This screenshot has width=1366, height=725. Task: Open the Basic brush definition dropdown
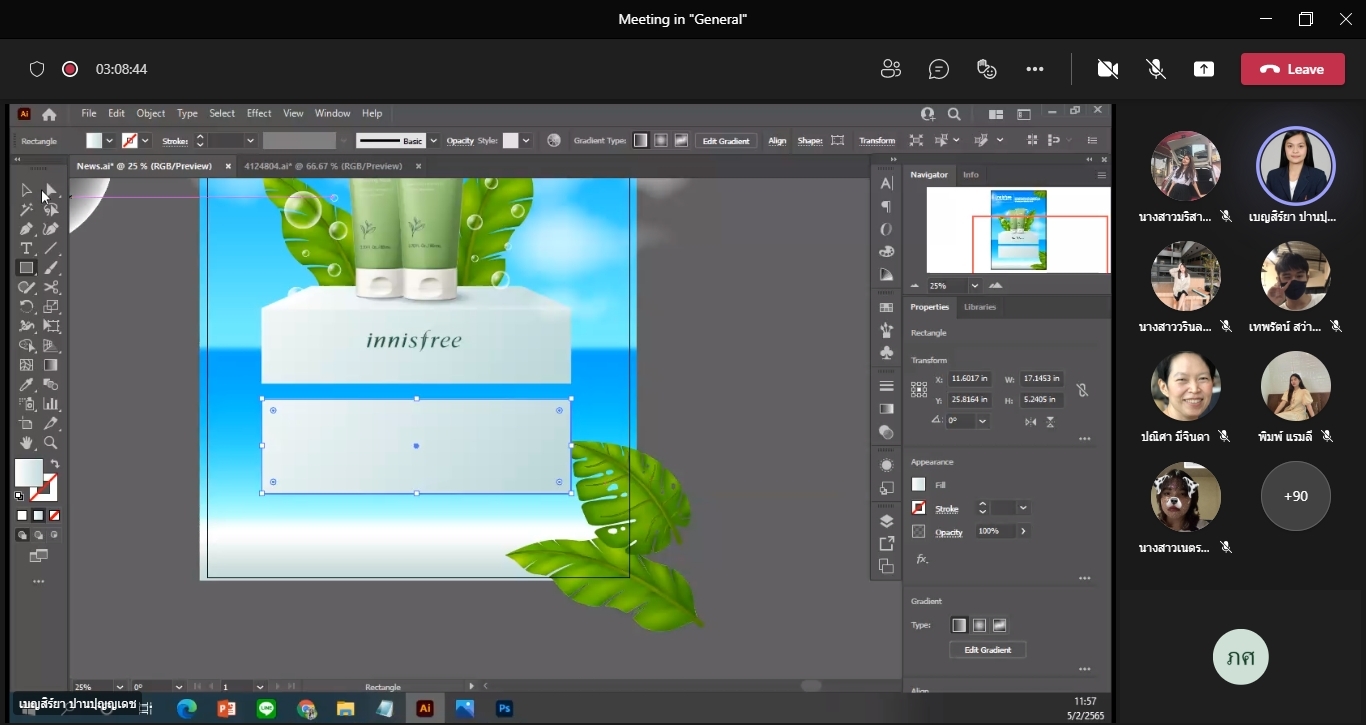pos(433,141)
